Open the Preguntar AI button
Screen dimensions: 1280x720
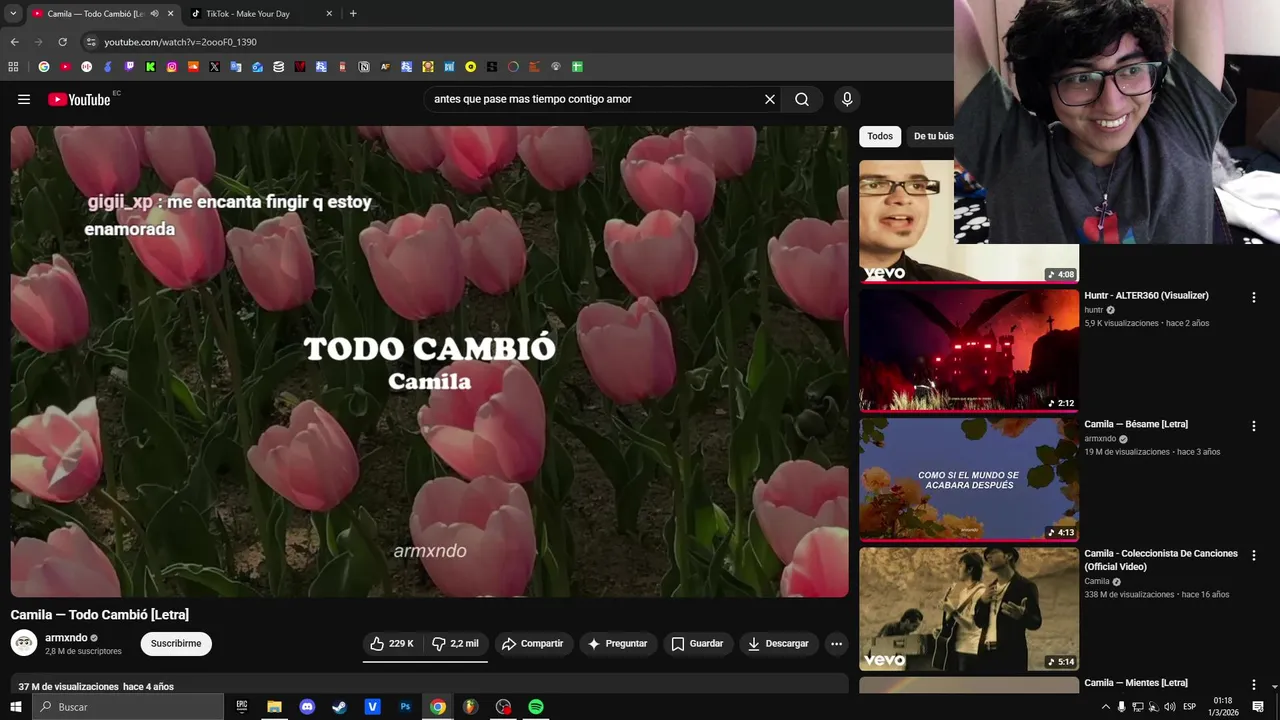tap(618, 643)
